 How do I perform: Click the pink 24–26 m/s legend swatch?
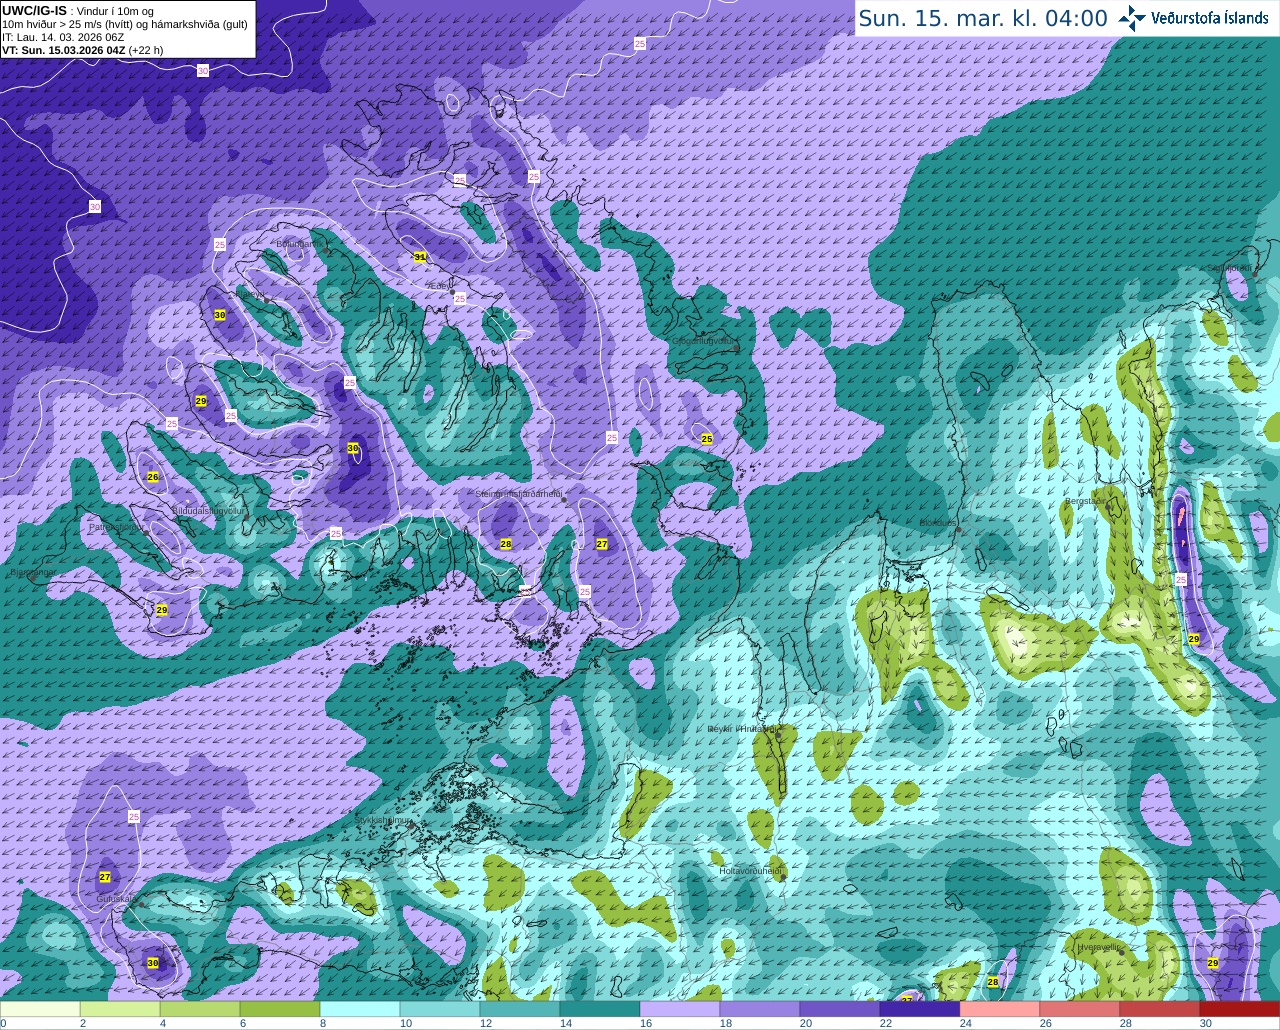point(1000,1009)
